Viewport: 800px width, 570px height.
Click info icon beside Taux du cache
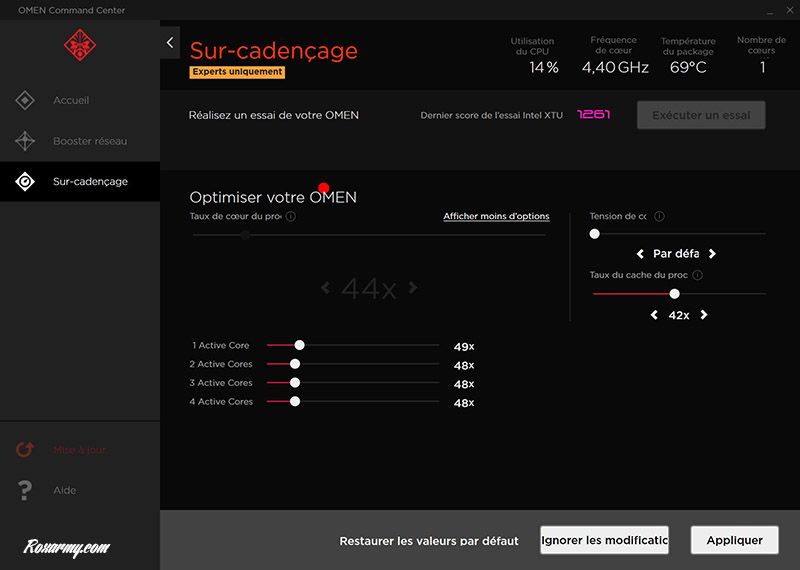(x=697, y=275)
